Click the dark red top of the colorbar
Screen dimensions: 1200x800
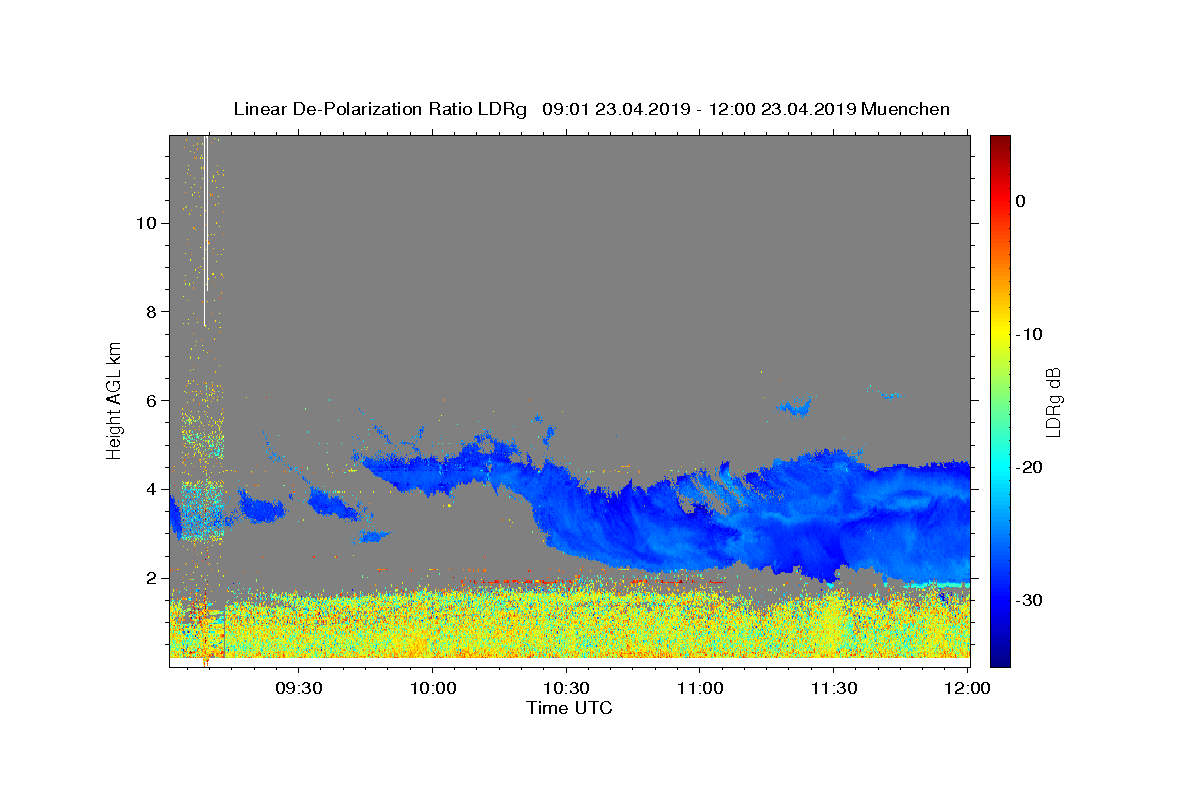click(x=1000, y=142)
